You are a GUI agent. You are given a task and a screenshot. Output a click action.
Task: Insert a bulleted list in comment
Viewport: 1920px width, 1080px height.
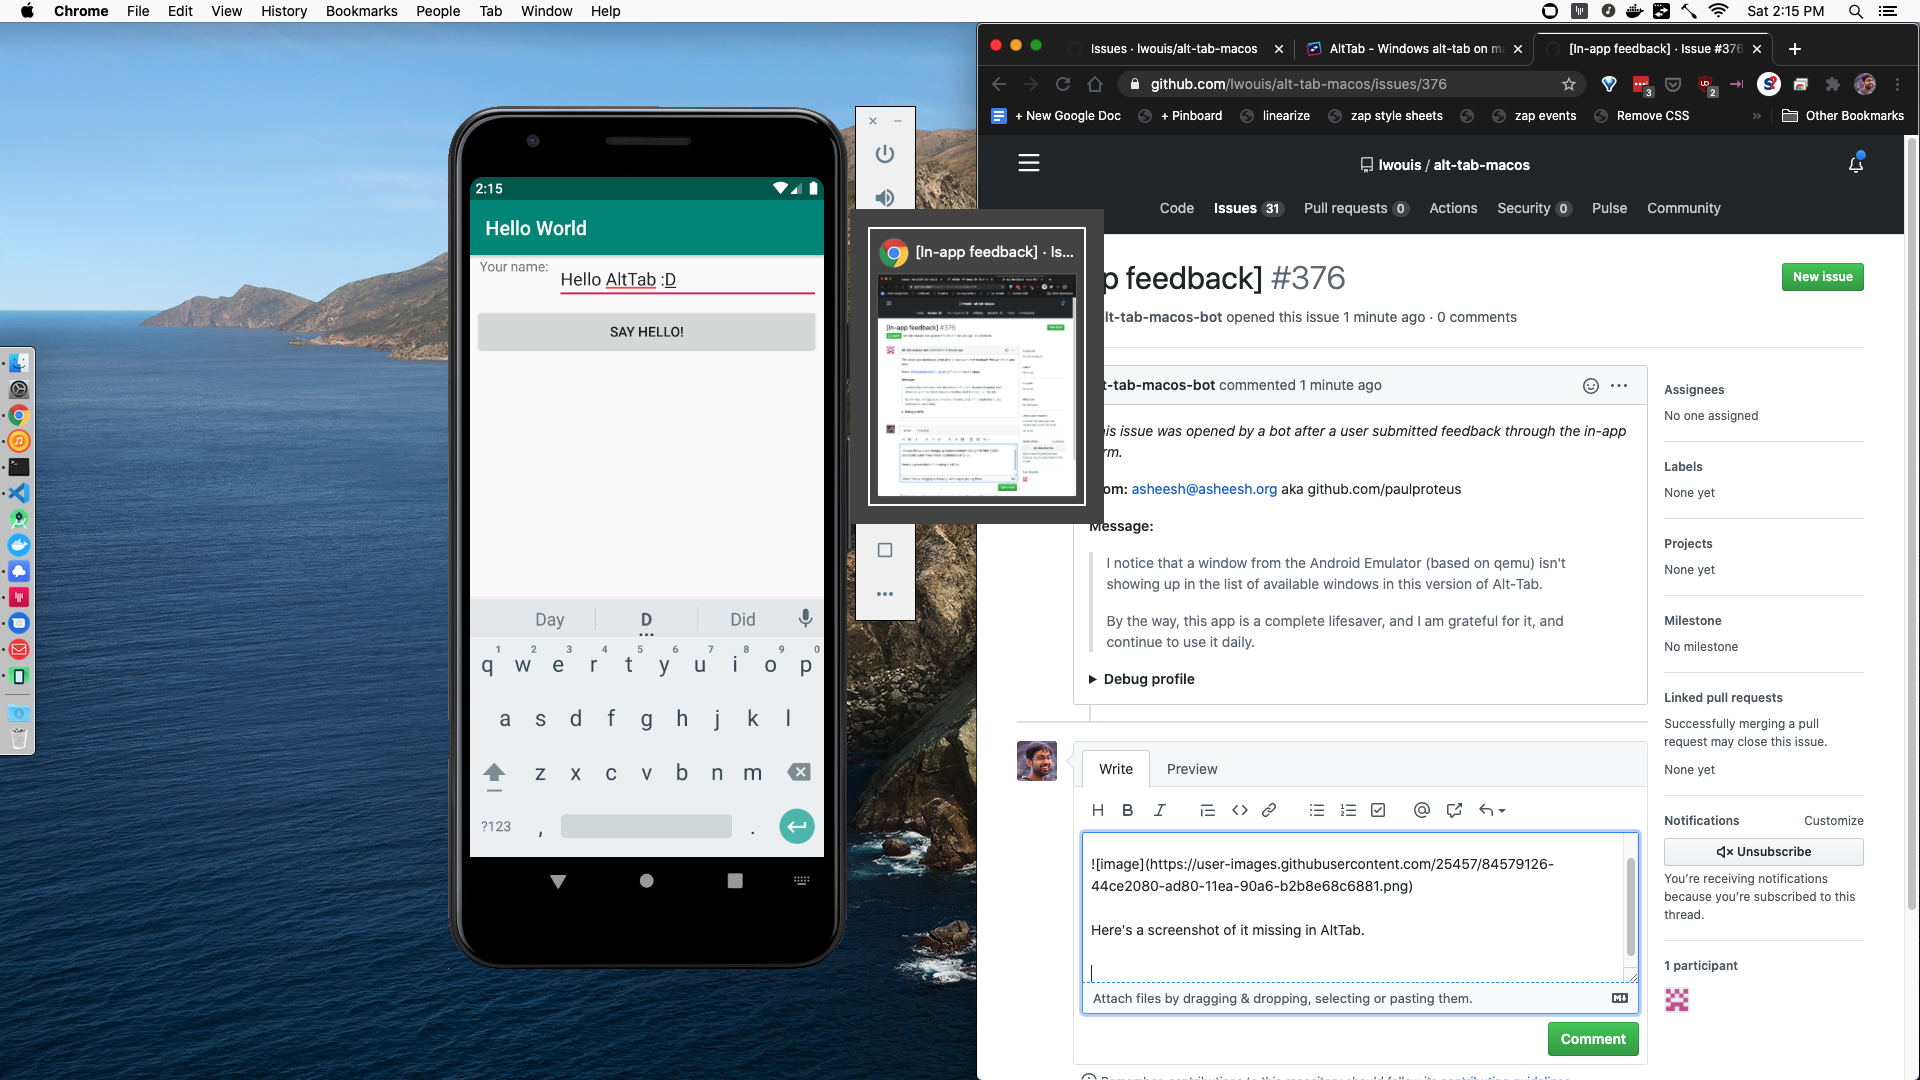click(1317, 810)
